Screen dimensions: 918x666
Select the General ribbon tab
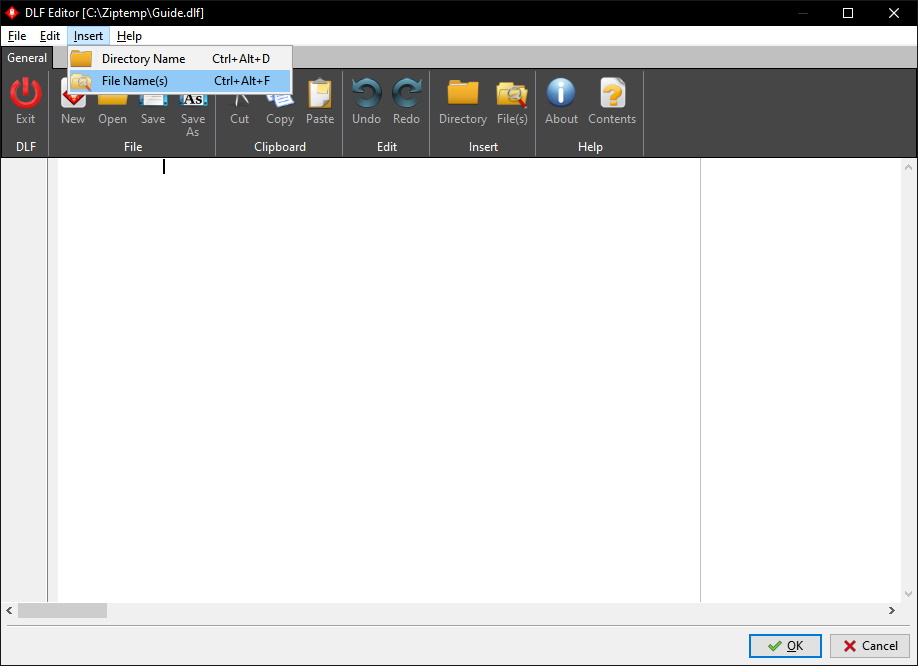(x=27, y=58)
